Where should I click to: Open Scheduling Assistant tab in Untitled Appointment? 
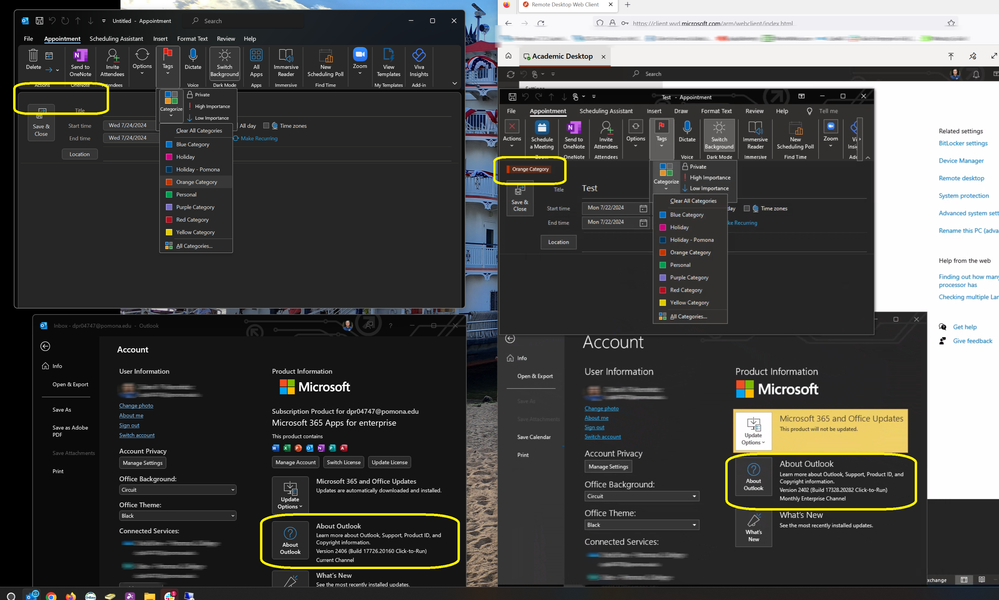[116, 39]
